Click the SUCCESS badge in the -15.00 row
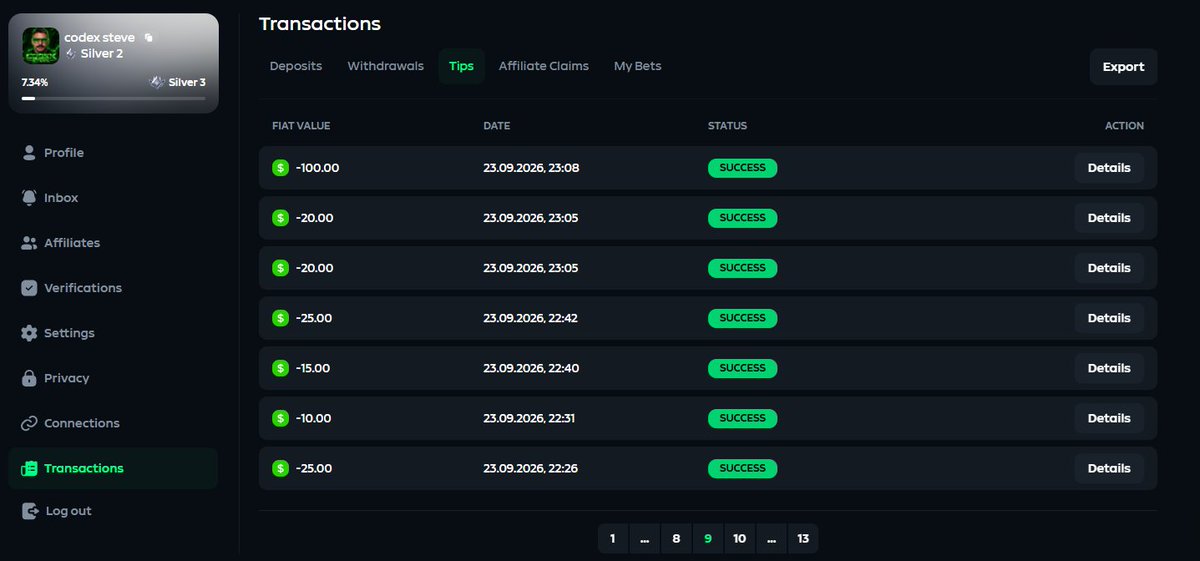1200x561 pixels. click(742, 368)
